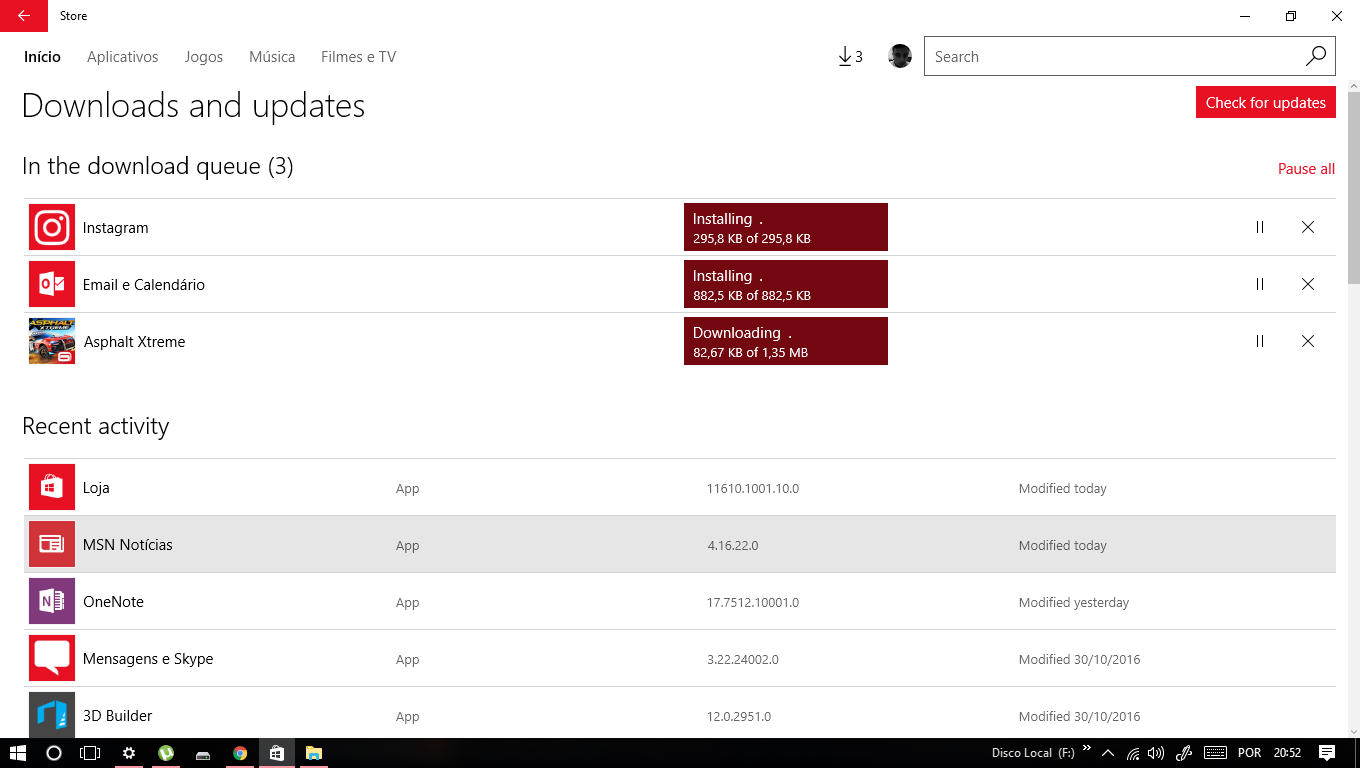Image resolution: width=1360 pixels, height=768 pixels.
Task: Select the MSN Notícias app name
Action: [128, 545]
